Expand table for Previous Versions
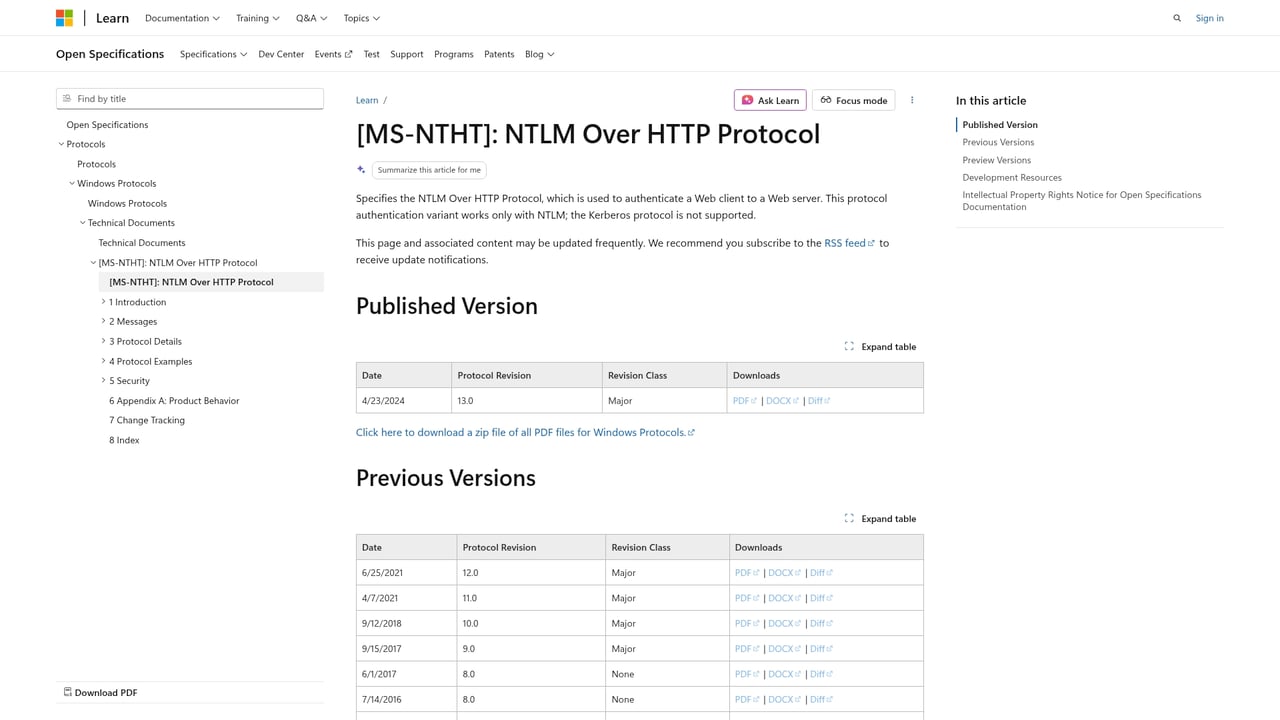 click(x=880, y=518)
